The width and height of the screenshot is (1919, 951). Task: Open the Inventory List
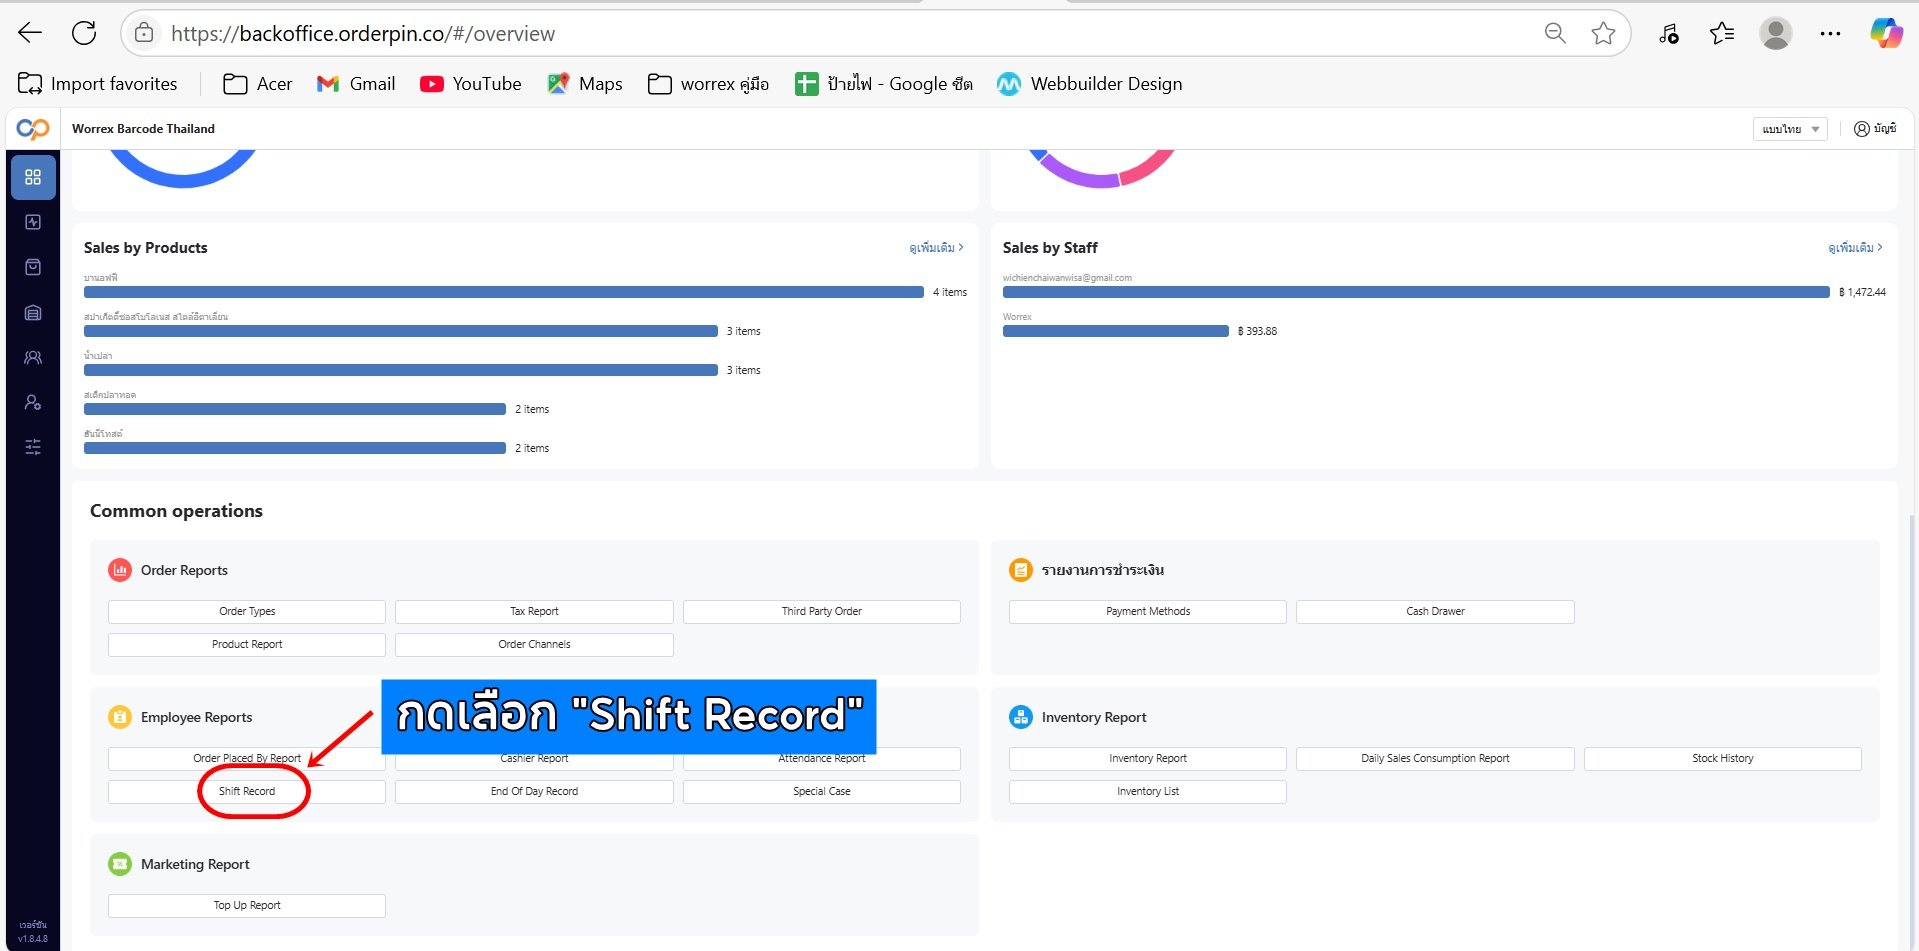1148,791
